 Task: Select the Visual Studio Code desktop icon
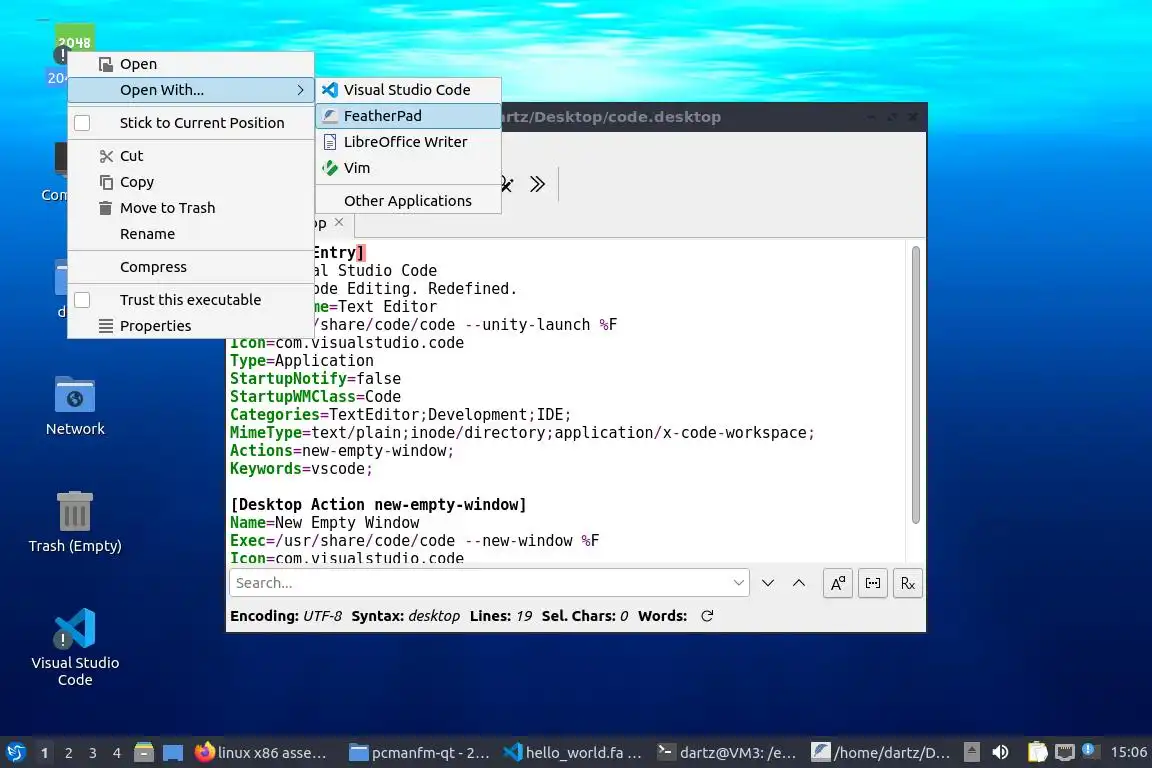tap(75, 647)
